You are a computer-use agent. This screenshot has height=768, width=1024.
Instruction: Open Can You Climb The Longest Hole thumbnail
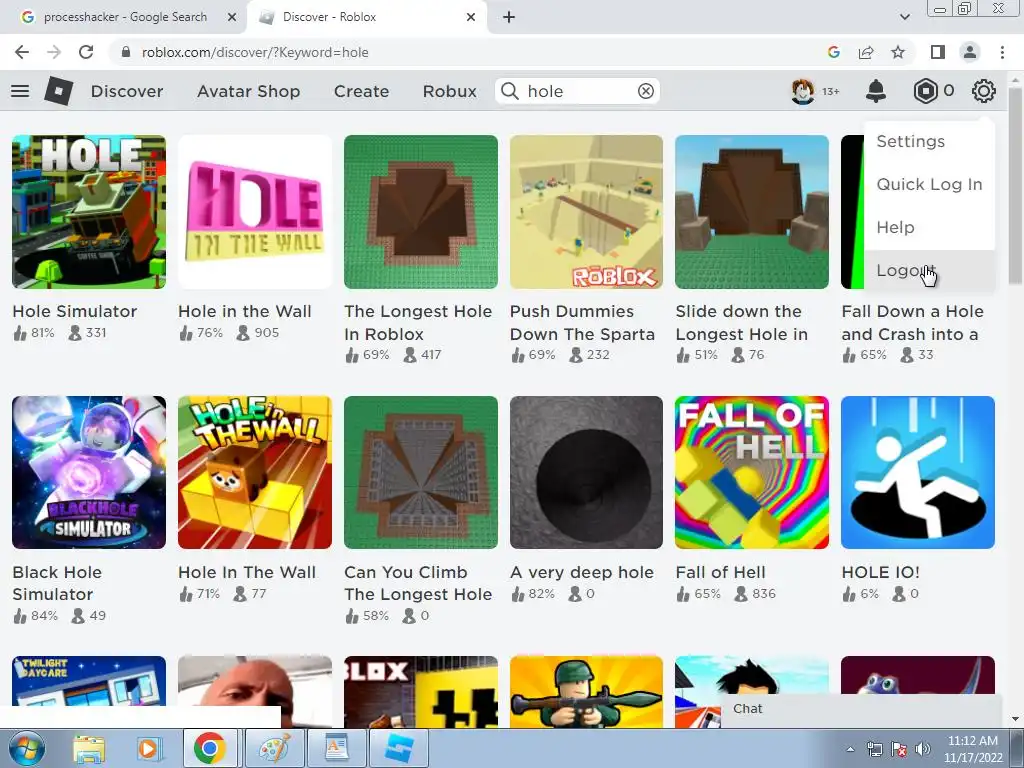pos(421,472)
